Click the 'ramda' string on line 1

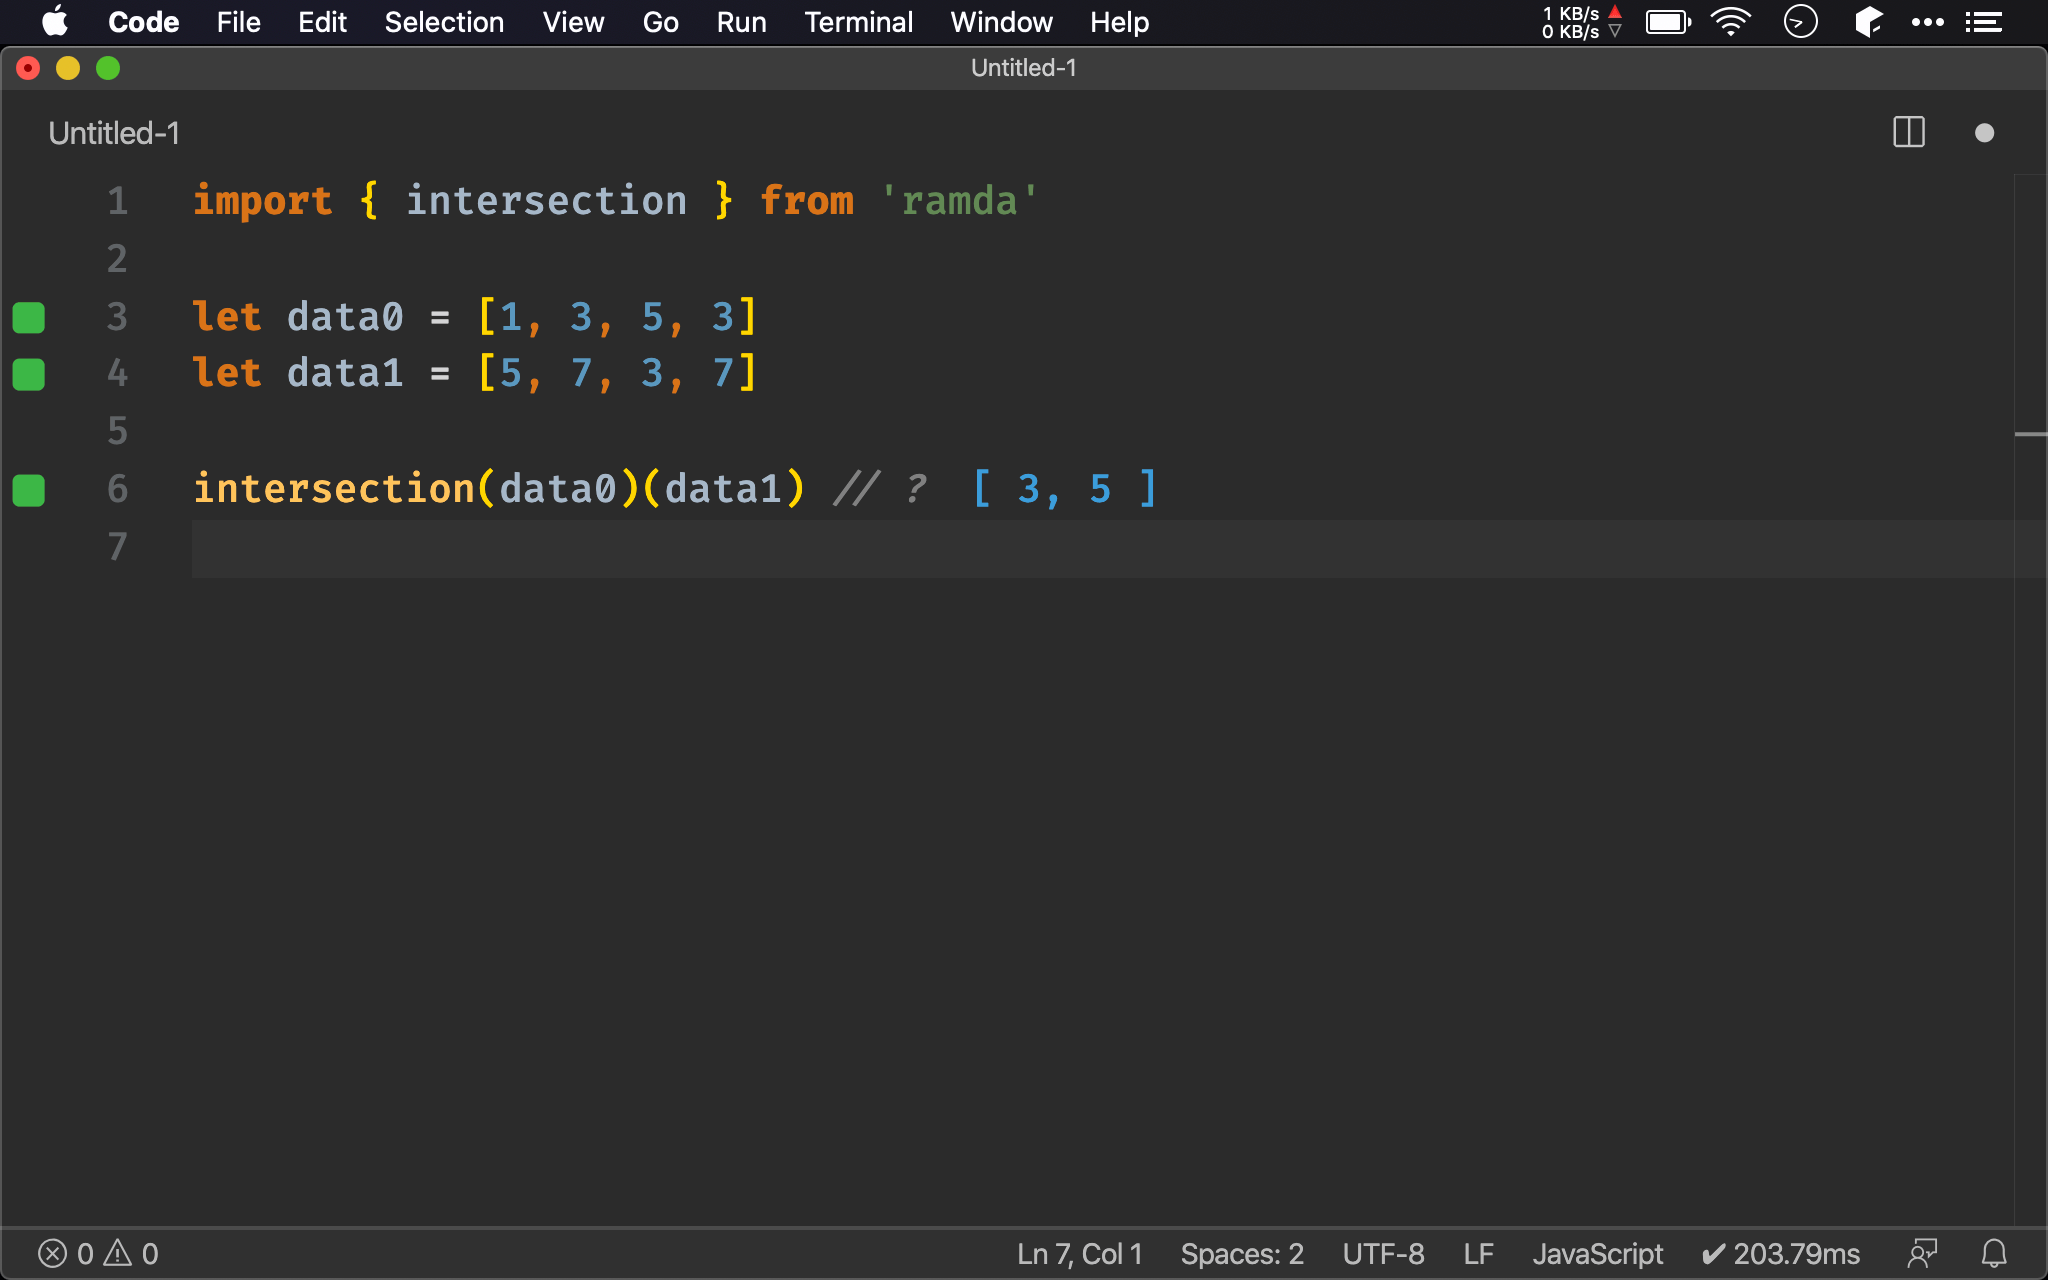[x=959, y=201]
